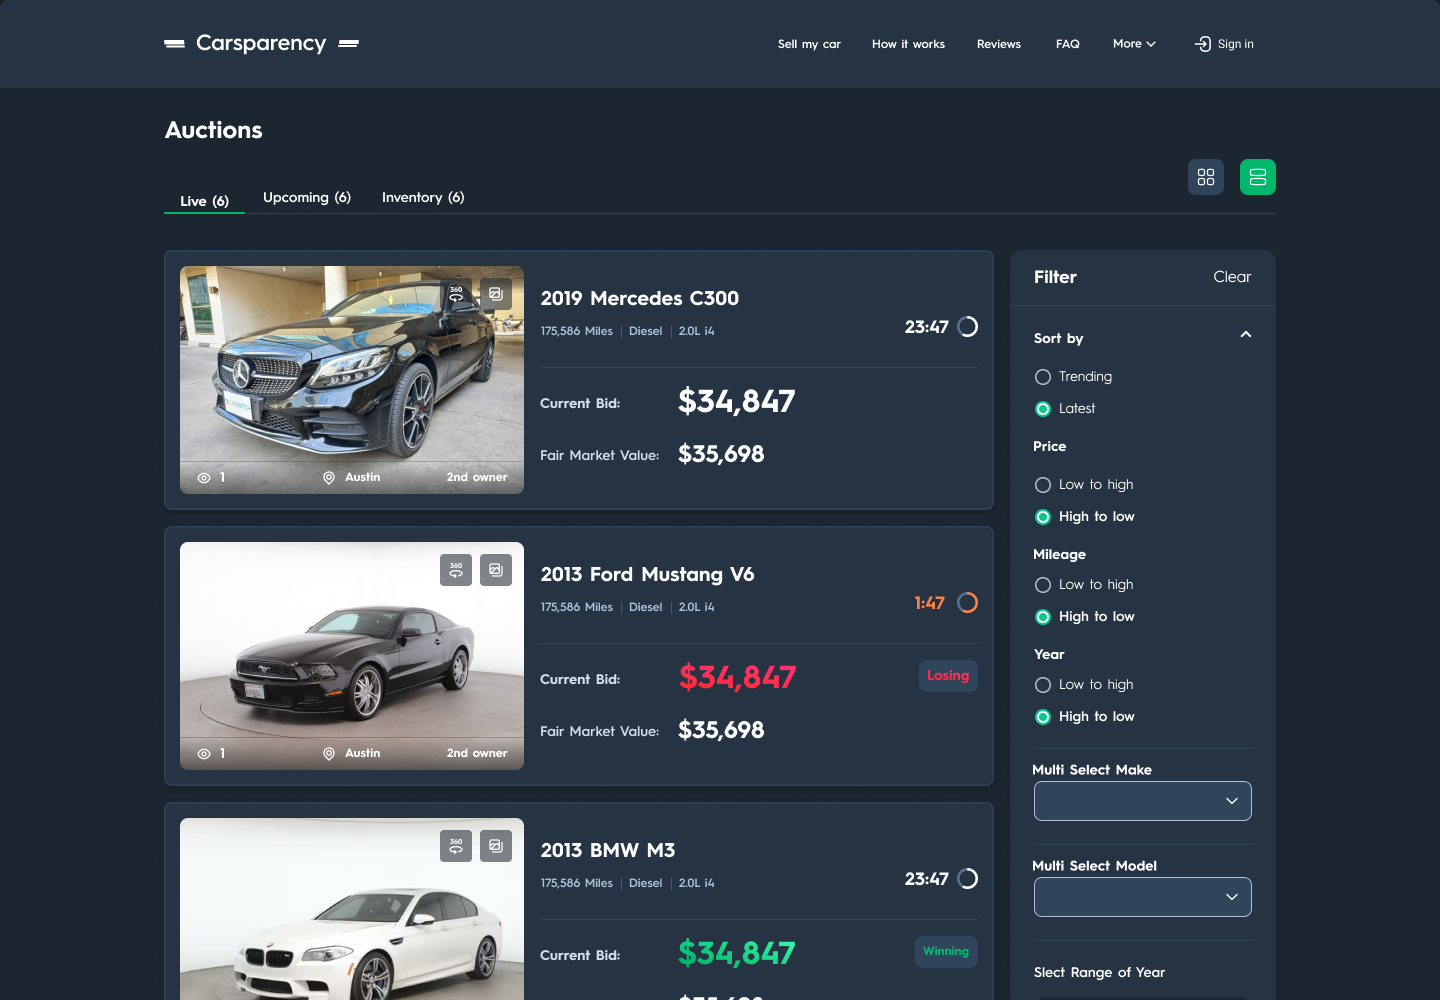Viewport: 1440px width, 1000px height.
Task: Click Mercedes current bid $34,847
Action: (x=737, y=402)
